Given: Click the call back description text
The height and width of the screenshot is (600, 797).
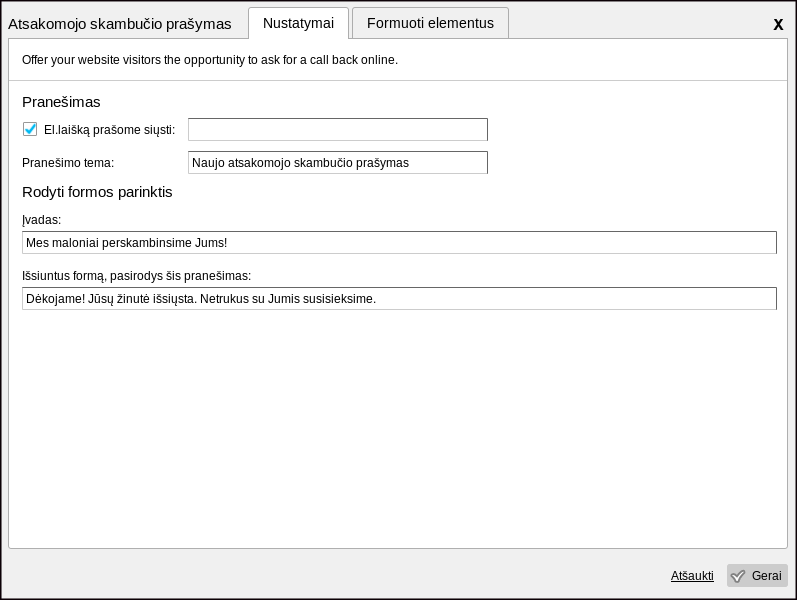Looking at the screenshot, I should point(210,60).
